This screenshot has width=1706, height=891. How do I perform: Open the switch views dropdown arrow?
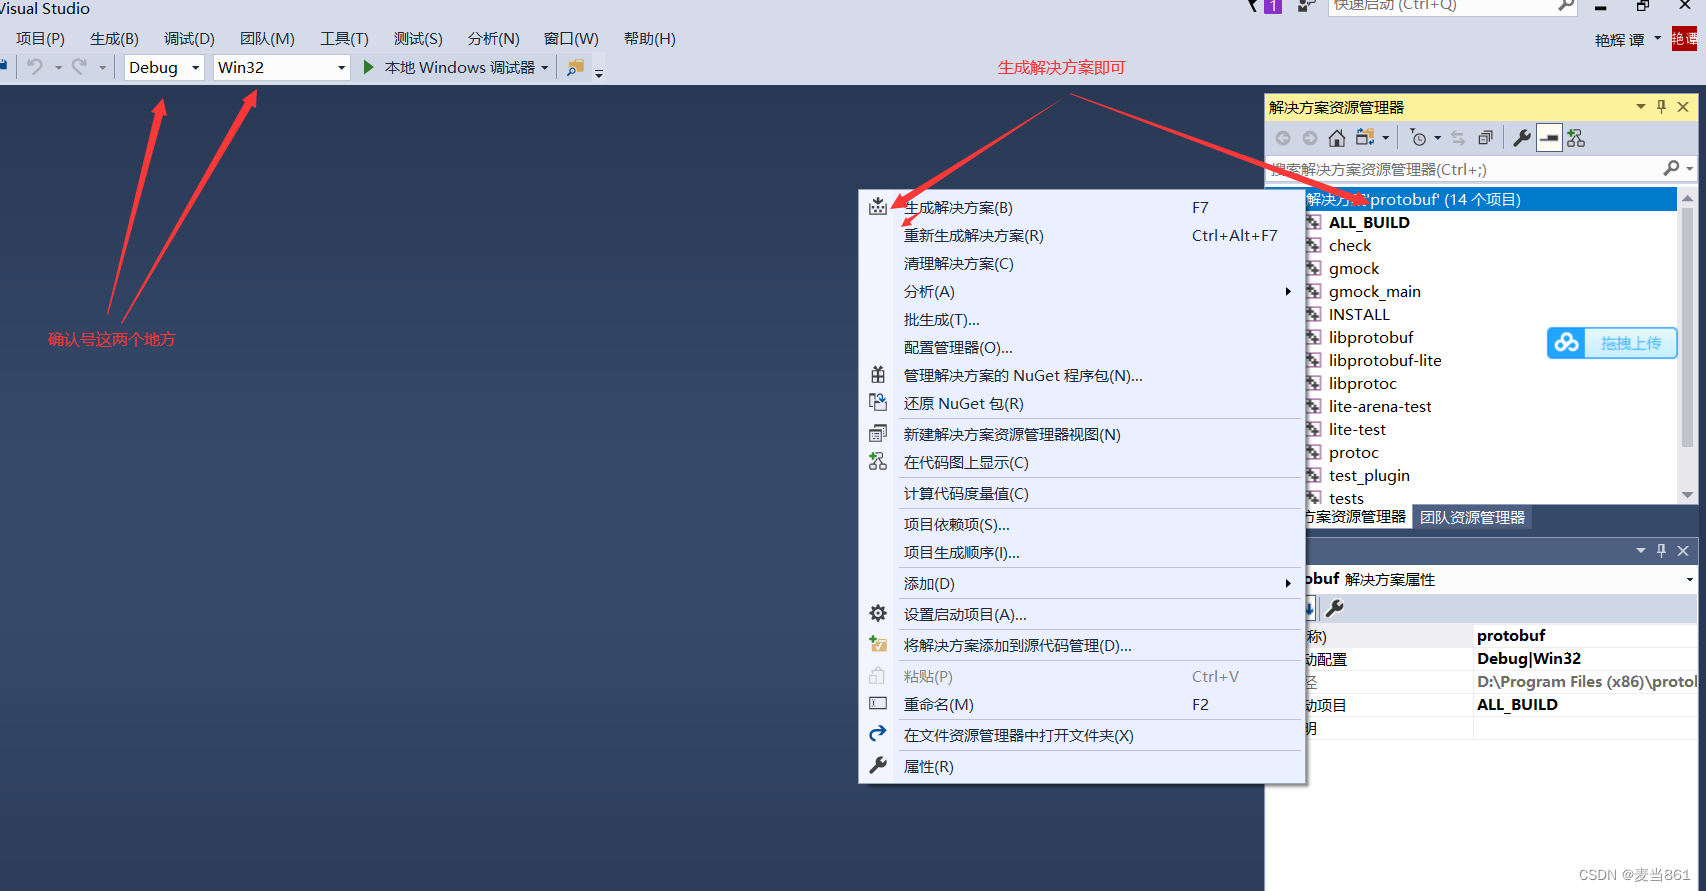[x=1386, y=138]
